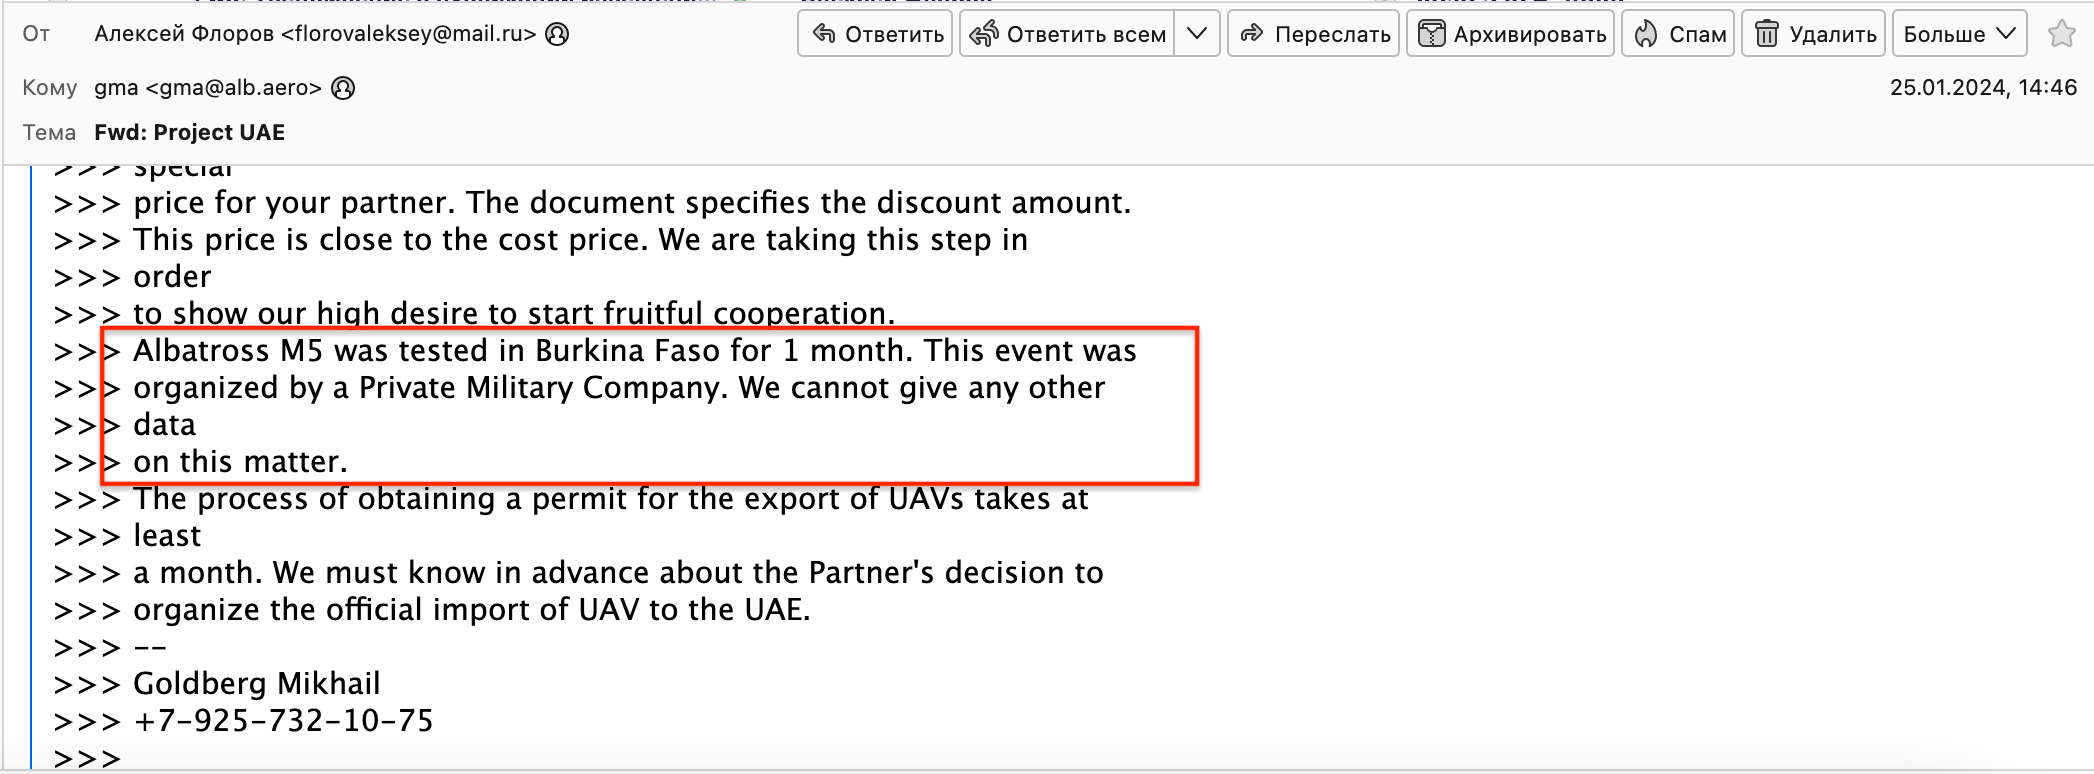Click the forward arrow icon

1252,34
